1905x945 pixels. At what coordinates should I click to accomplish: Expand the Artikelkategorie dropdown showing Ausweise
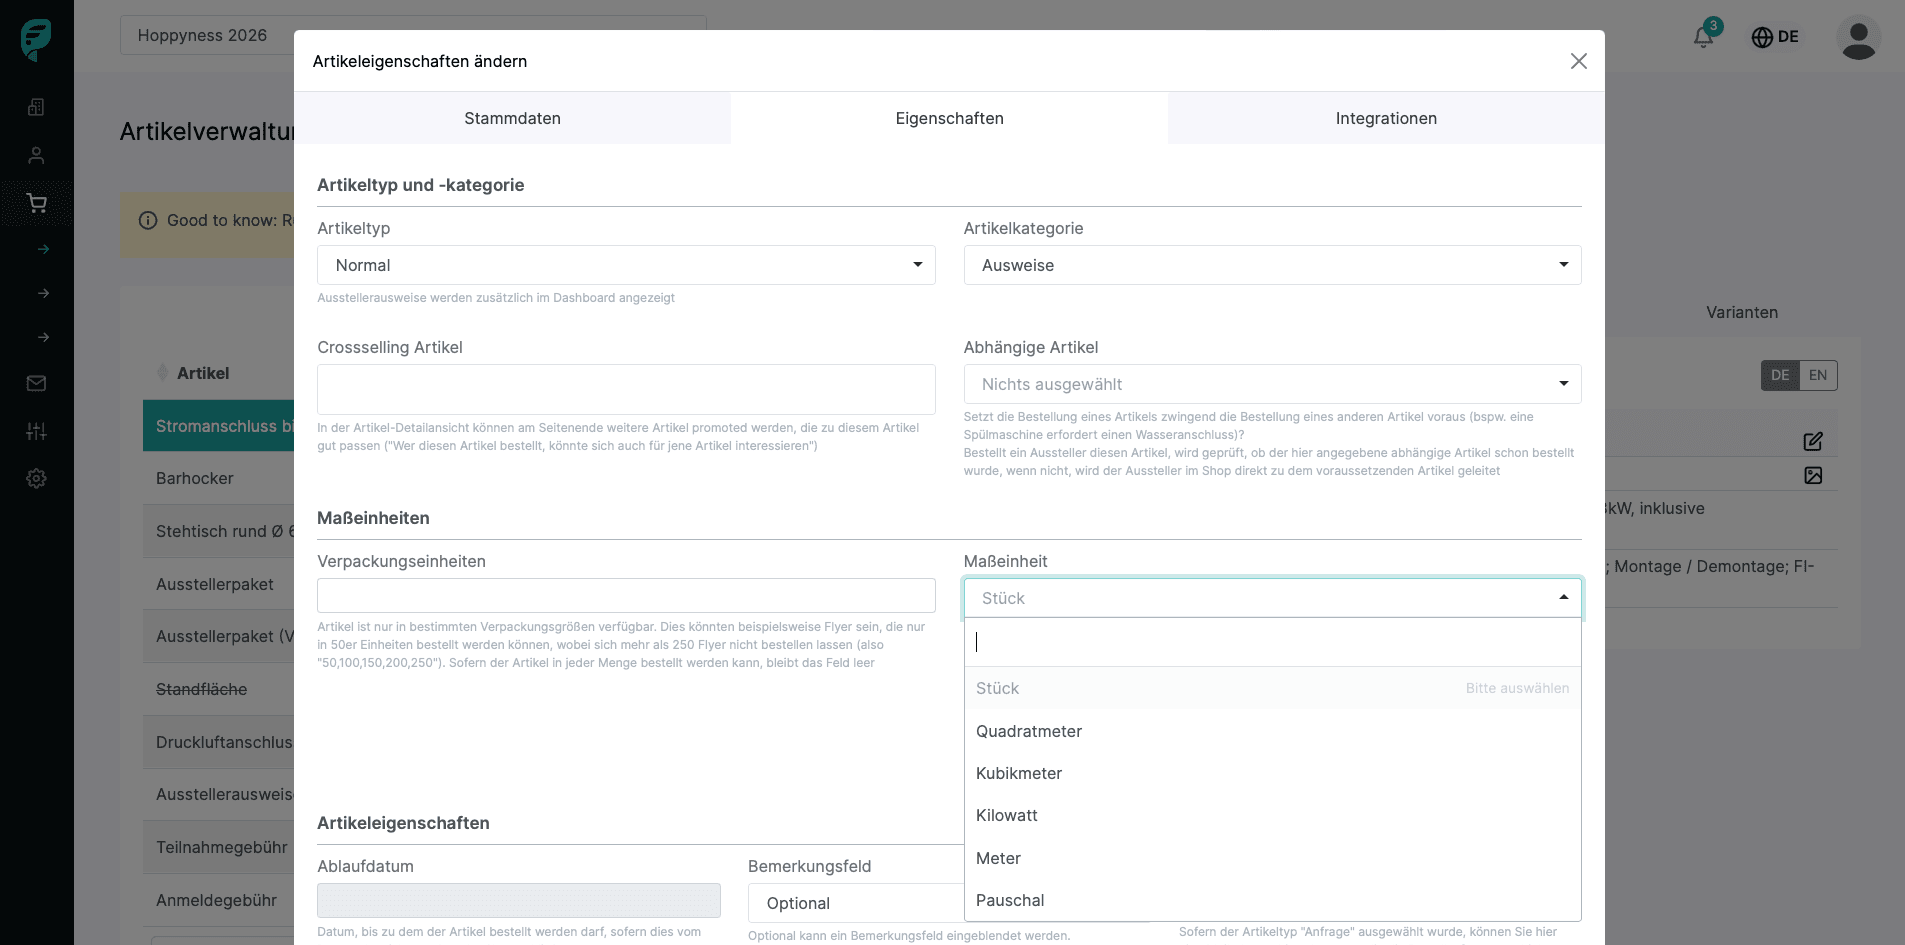pyautogui.click(x=1272, y=265)
